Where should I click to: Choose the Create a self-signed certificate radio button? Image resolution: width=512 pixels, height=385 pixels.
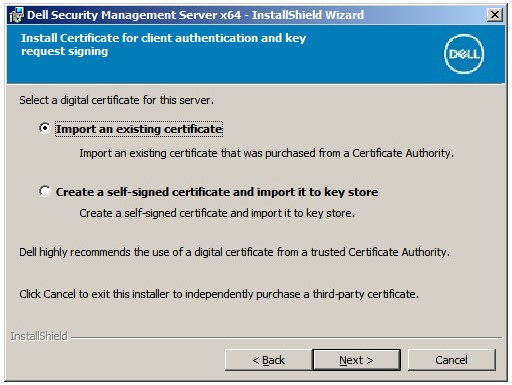45,191
